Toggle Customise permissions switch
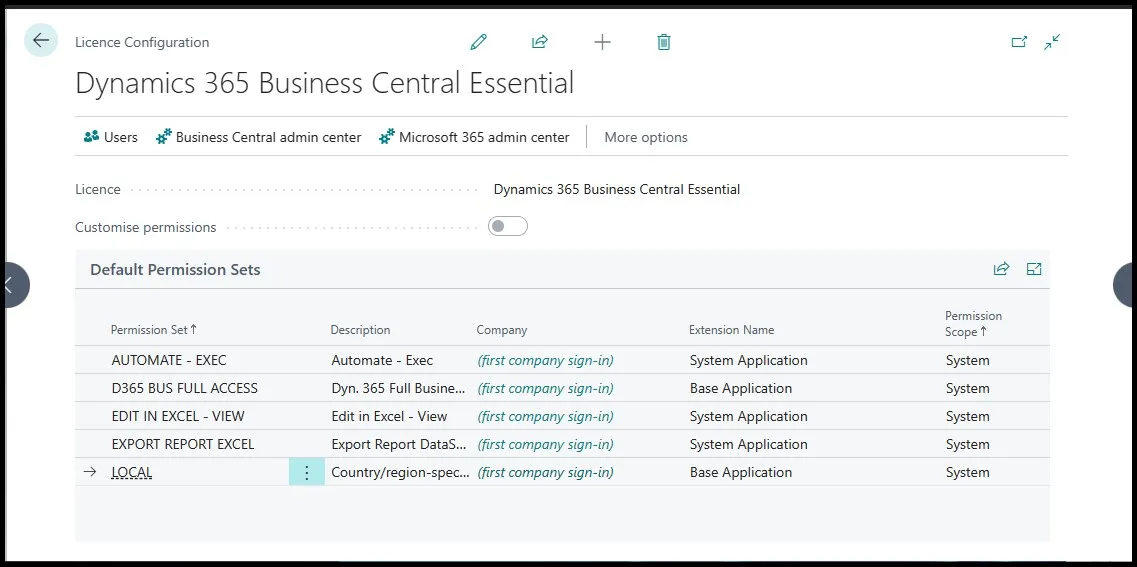This screenshot has width=1137, height=567. [508, 227]
